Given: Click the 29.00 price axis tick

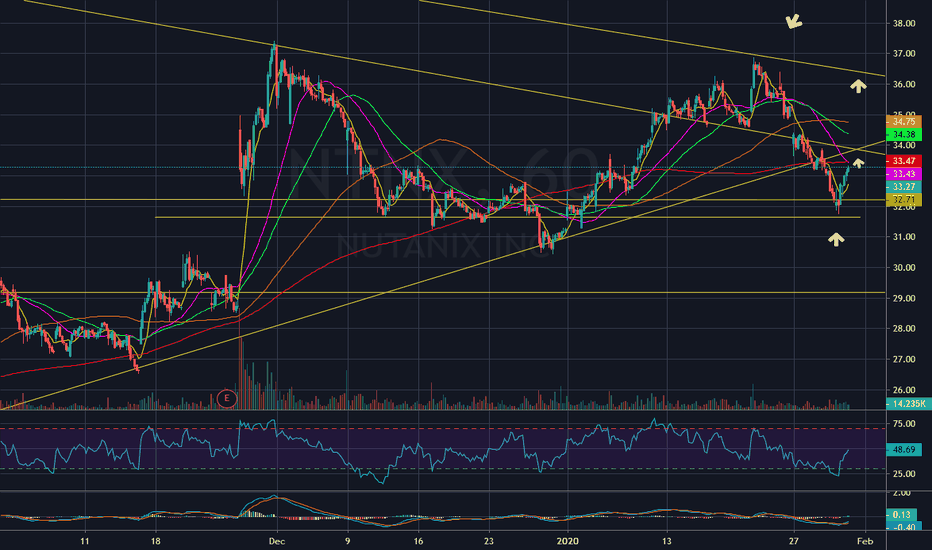Looking at the screenshot, I should [903, 298].
